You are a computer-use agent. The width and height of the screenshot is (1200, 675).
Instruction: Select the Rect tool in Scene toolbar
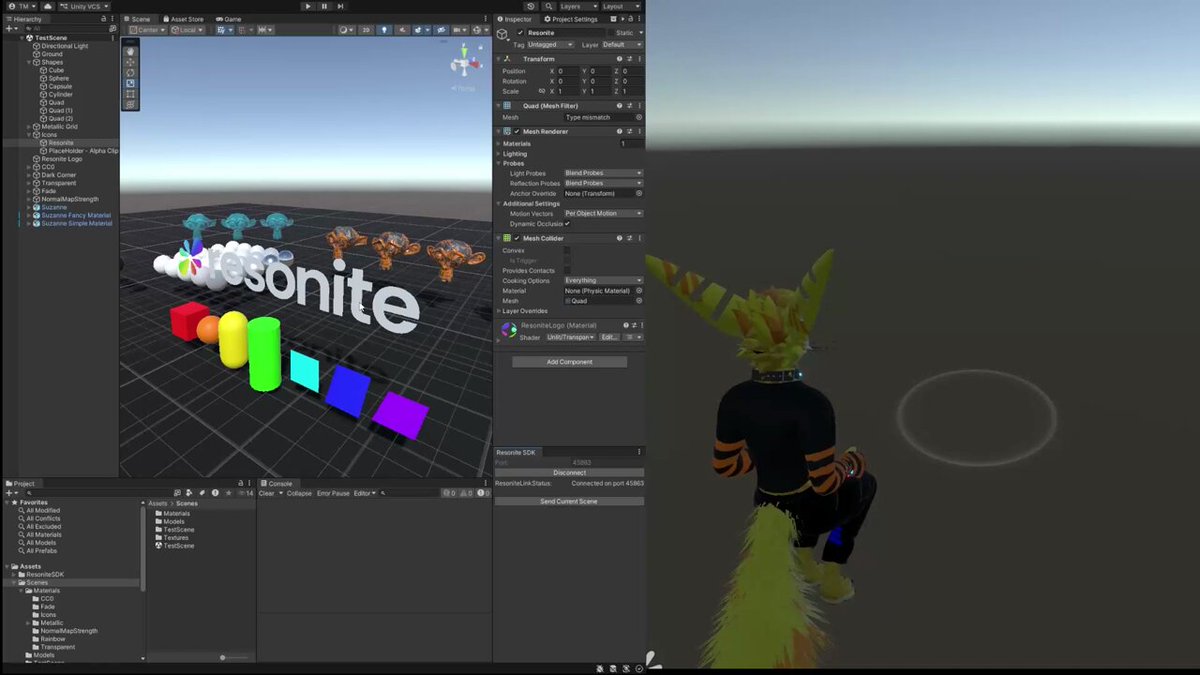tap(130, 94)
